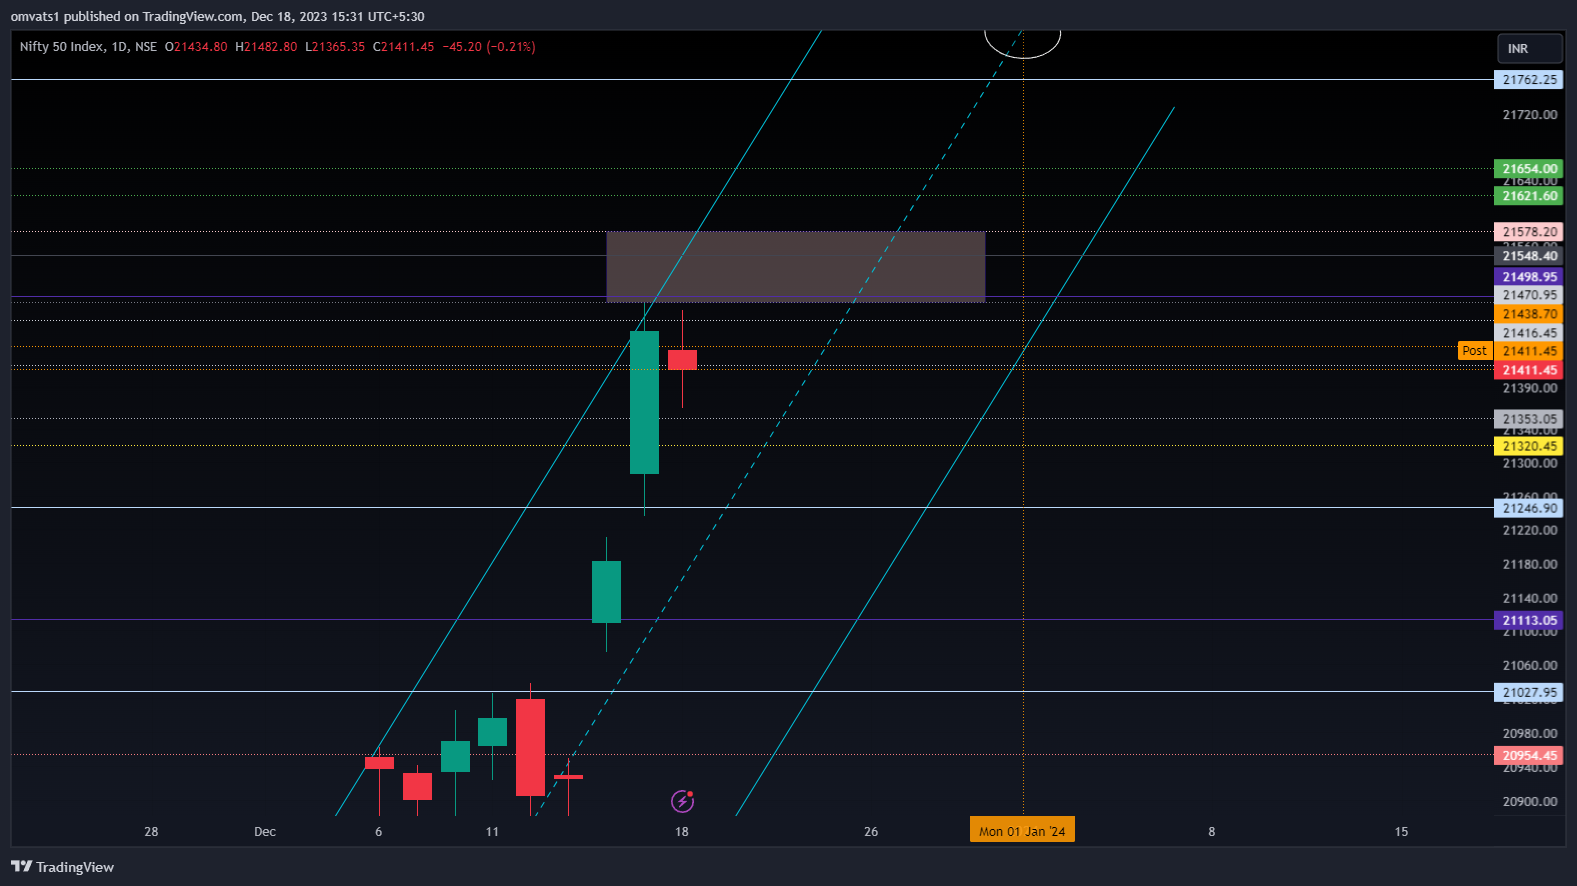Select the 21246.90 price label

click(x=1529, y=508)
